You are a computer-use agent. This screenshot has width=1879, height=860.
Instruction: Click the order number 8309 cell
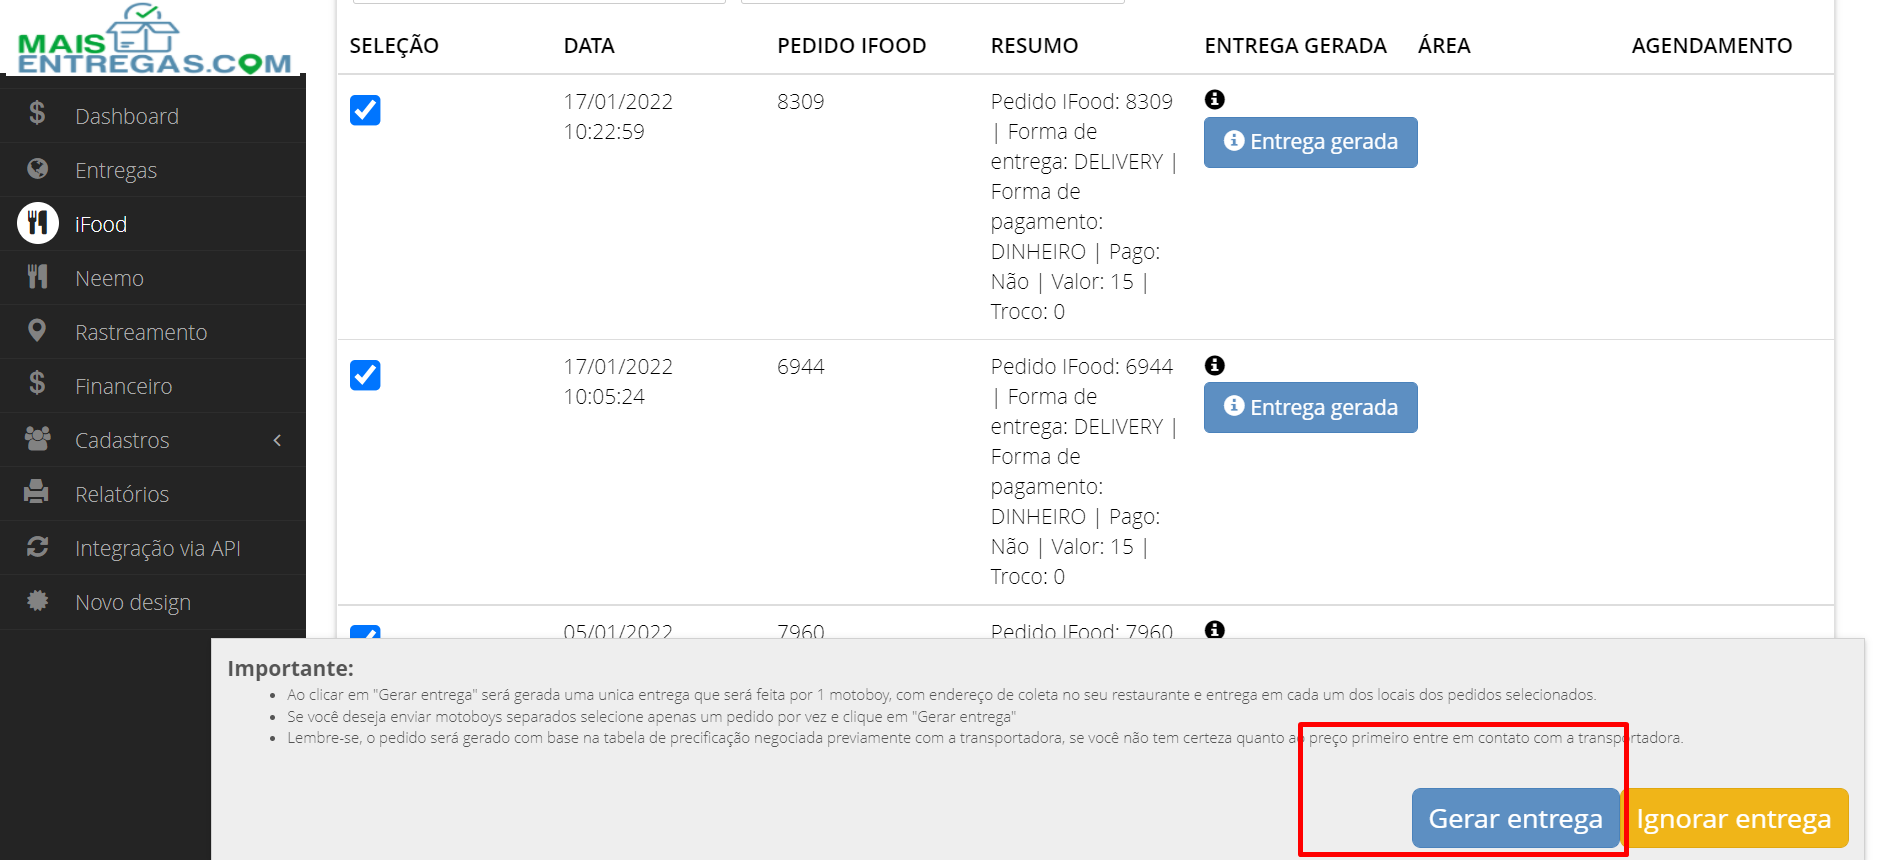(801, 101)
